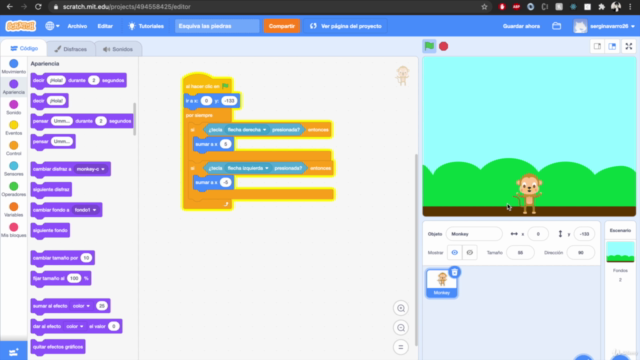Click the value 5 in sumar a x block
The image size is (640, 360).
coord(225,144)
